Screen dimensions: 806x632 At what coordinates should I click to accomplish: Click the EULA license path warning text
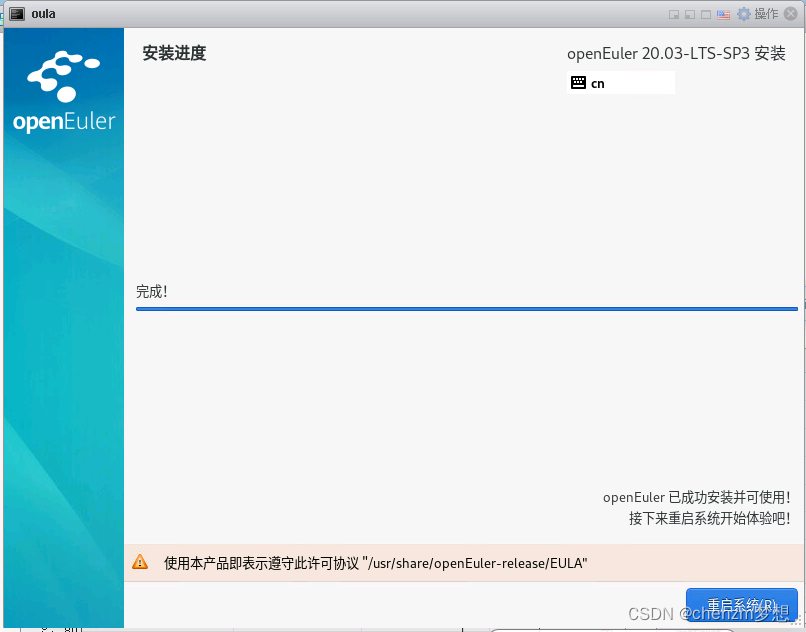click(x=375, y=563)
